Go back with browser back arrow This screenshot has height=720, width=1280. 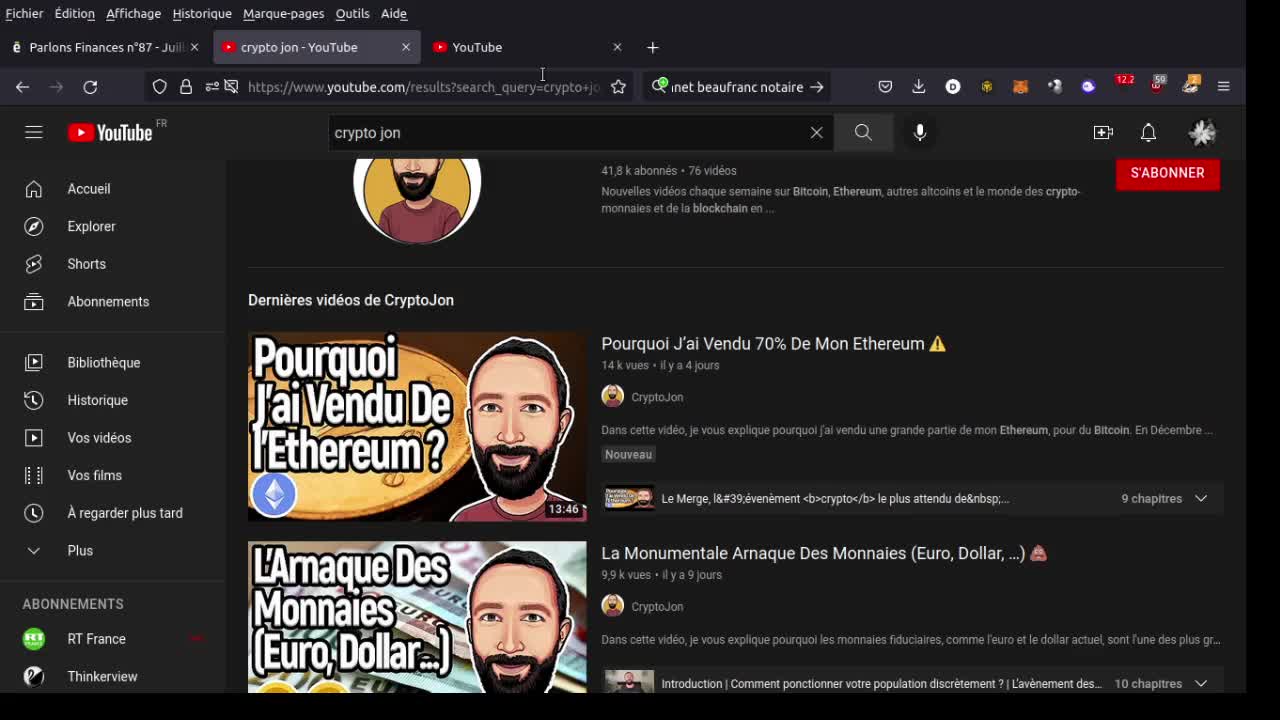(x=22, y=87)
